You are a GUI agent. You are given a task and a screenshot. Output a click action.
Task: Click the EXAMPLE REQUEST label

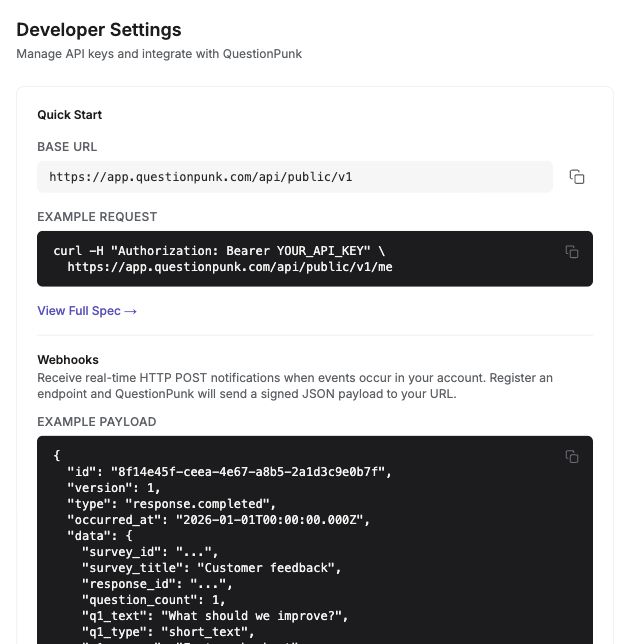coord(97,217)
